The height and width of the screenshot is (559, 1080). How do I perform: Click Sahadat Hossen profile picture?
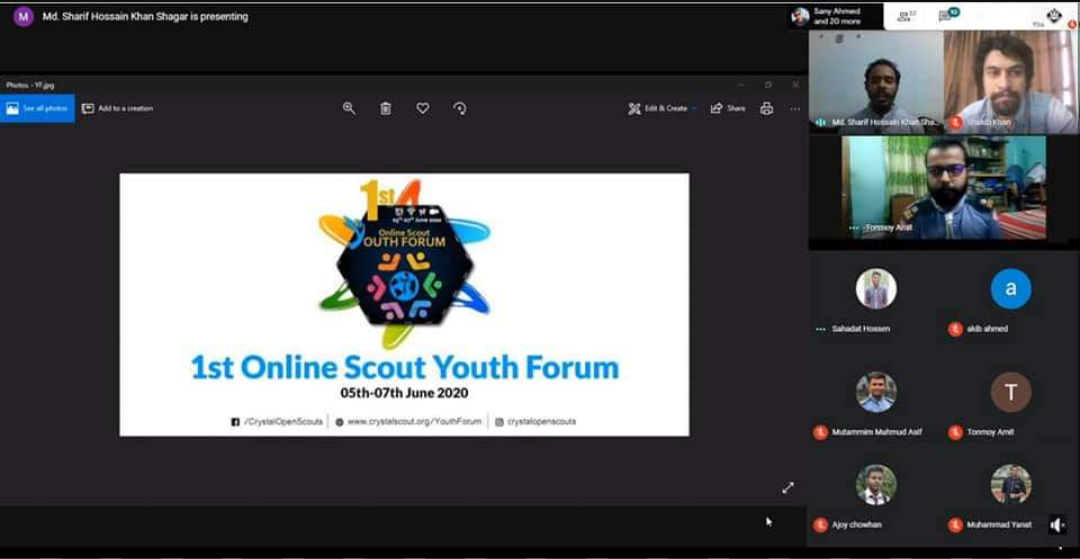click(x=876, y=288)
